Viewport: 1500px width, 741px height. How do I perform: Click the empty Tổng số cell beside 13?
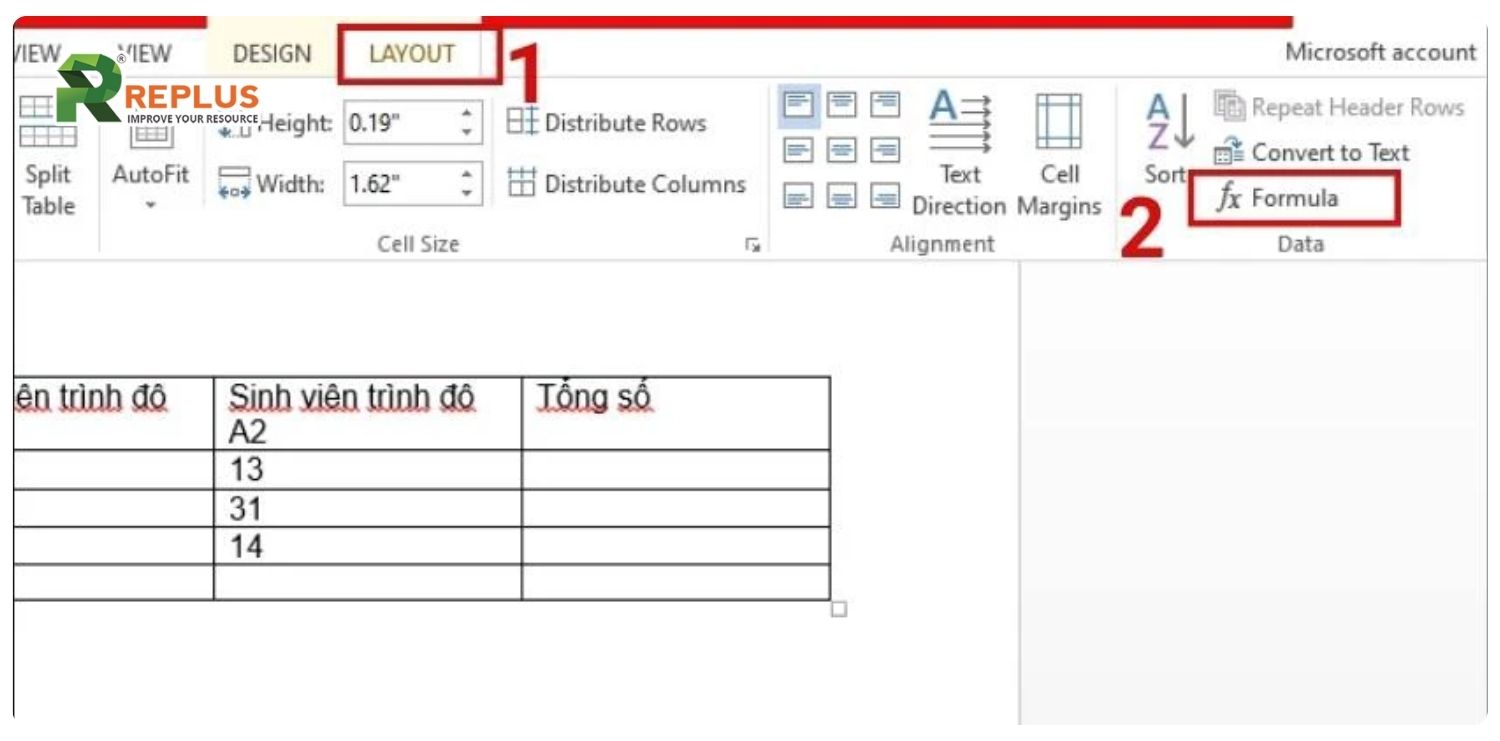(x=676, y=470)
